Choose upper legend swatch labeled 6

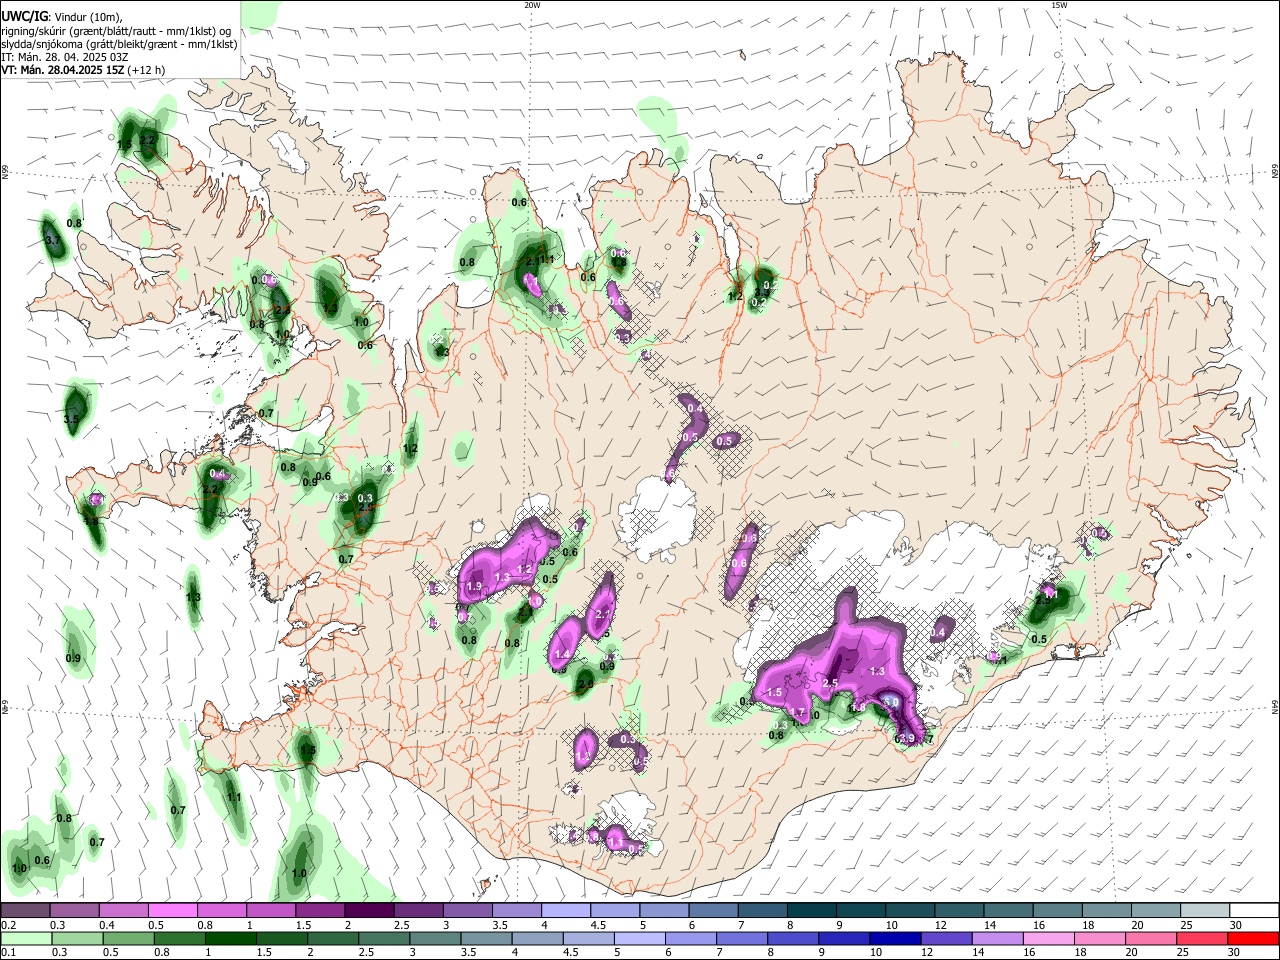(x=713, y=911)
